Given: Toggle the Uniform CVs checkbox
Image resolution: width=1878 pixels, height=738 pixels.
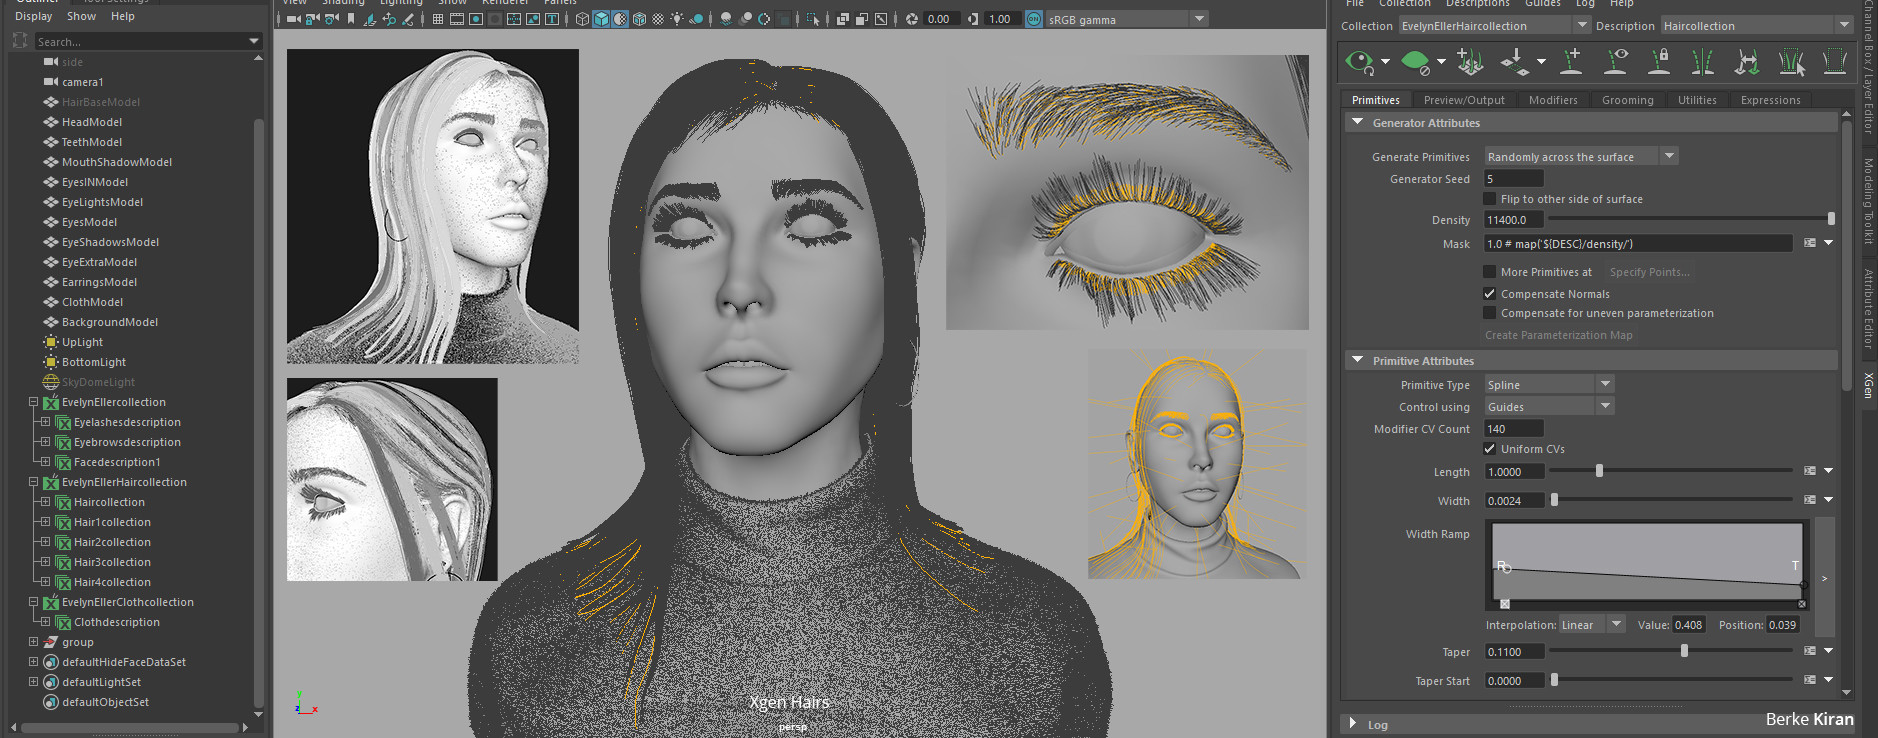Looking at the screenshot, I should point(1490,449).
